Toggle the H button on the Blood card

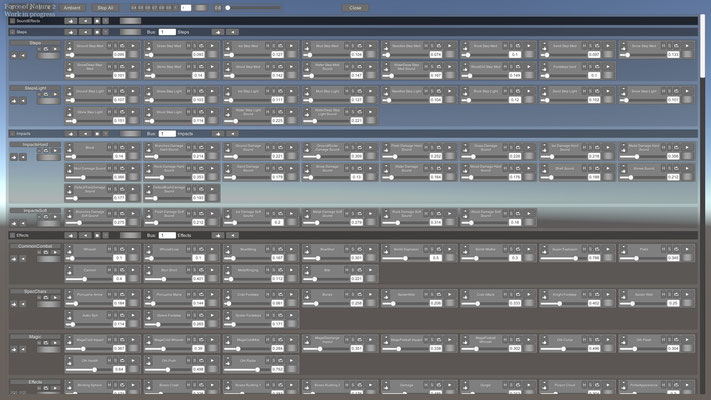coord(109,147)
